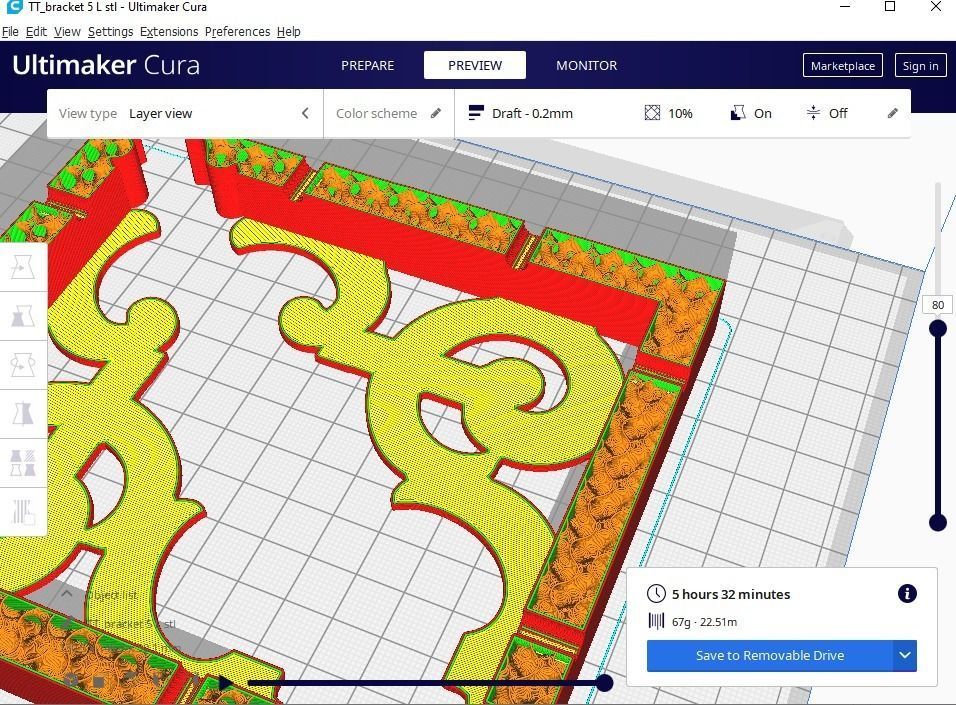This screenshot has height=705, width=956.
Task: Click the path simulation slider handle
Action: 604,683
